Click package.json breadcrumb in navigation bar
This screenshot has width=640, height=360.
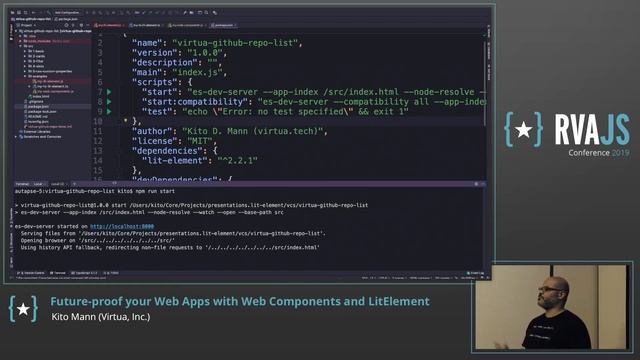[x=66, y=19]
